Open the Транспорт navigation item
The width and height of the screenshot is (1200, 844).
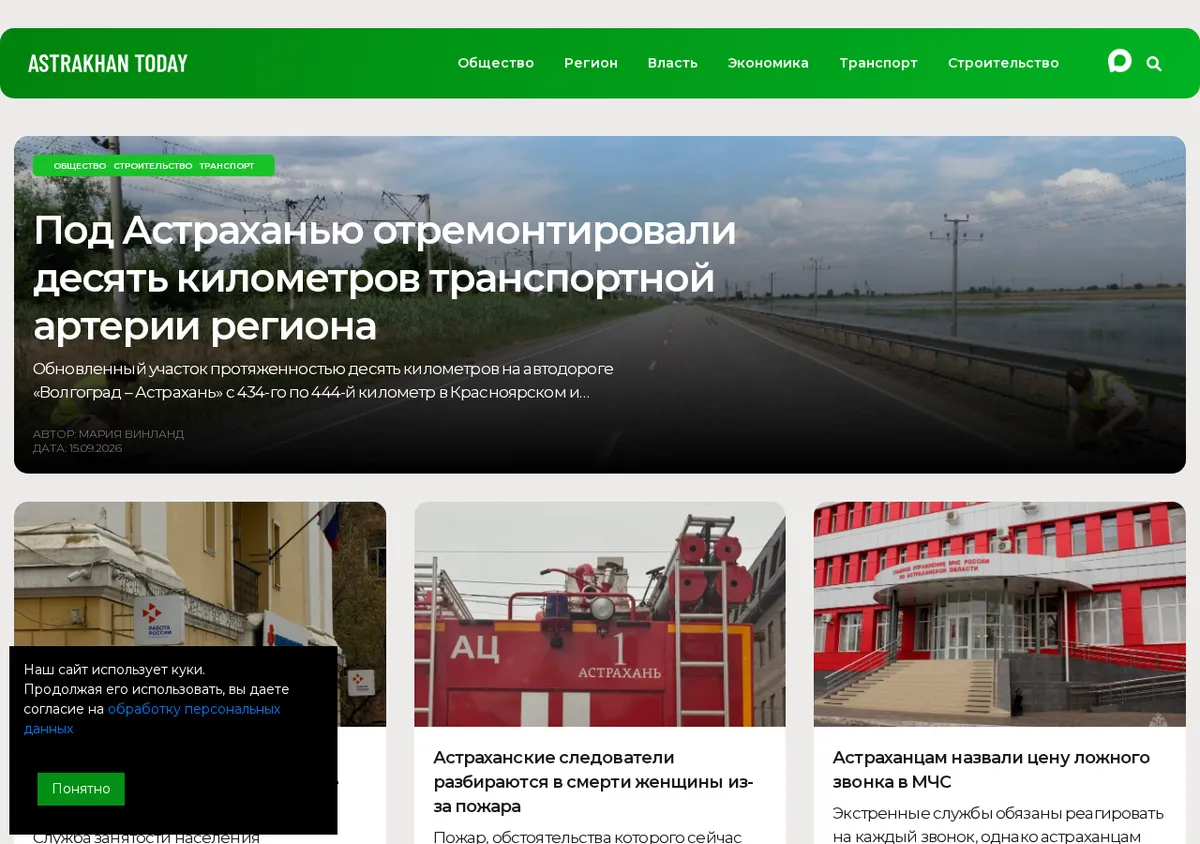(878, 63)
